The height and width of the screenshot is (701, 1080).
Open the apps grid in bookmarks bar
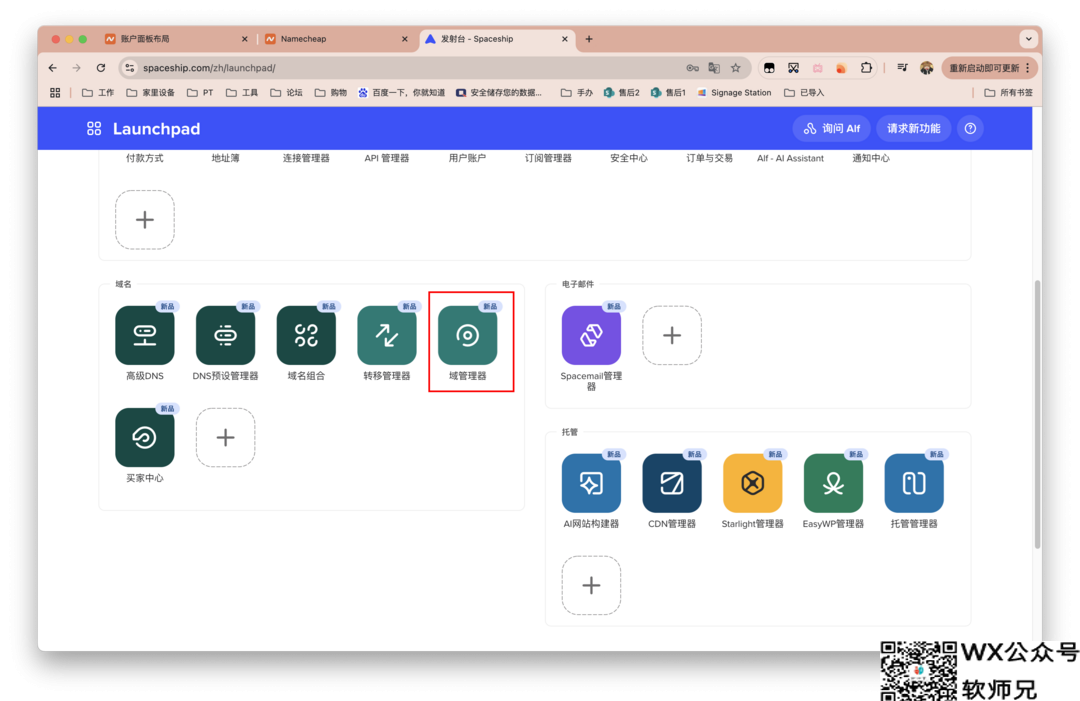pos(55,93)
